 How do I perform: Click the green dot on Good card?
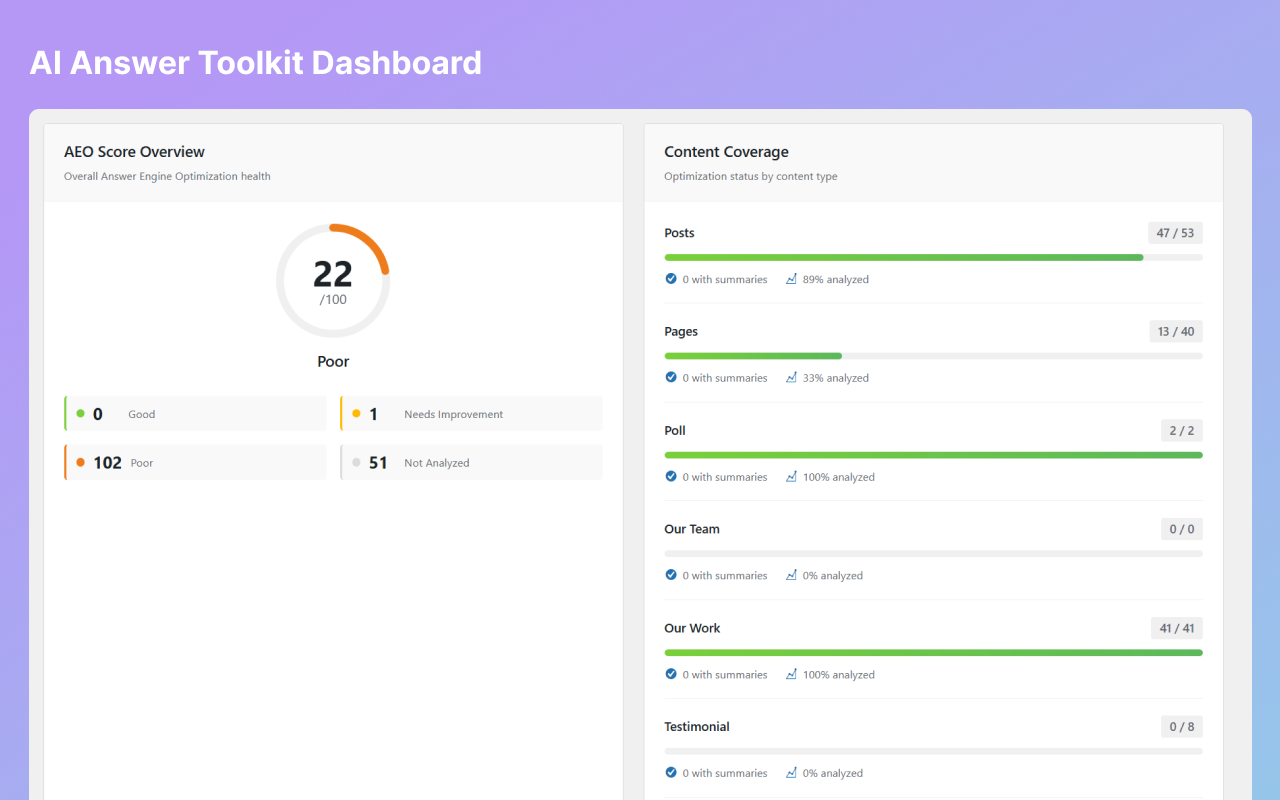click(80, 414)
